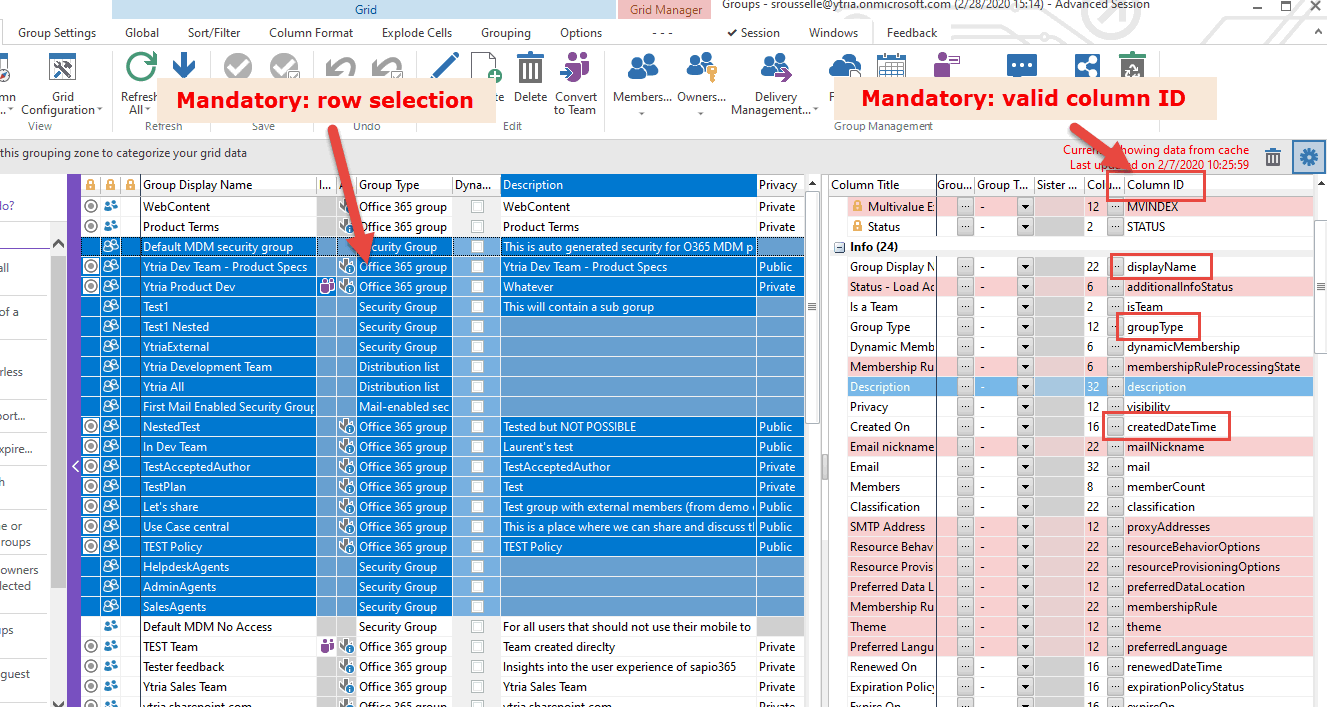1327x707 pixels.
Task: Switch to the Column Format tab
Action: [311, 33]
